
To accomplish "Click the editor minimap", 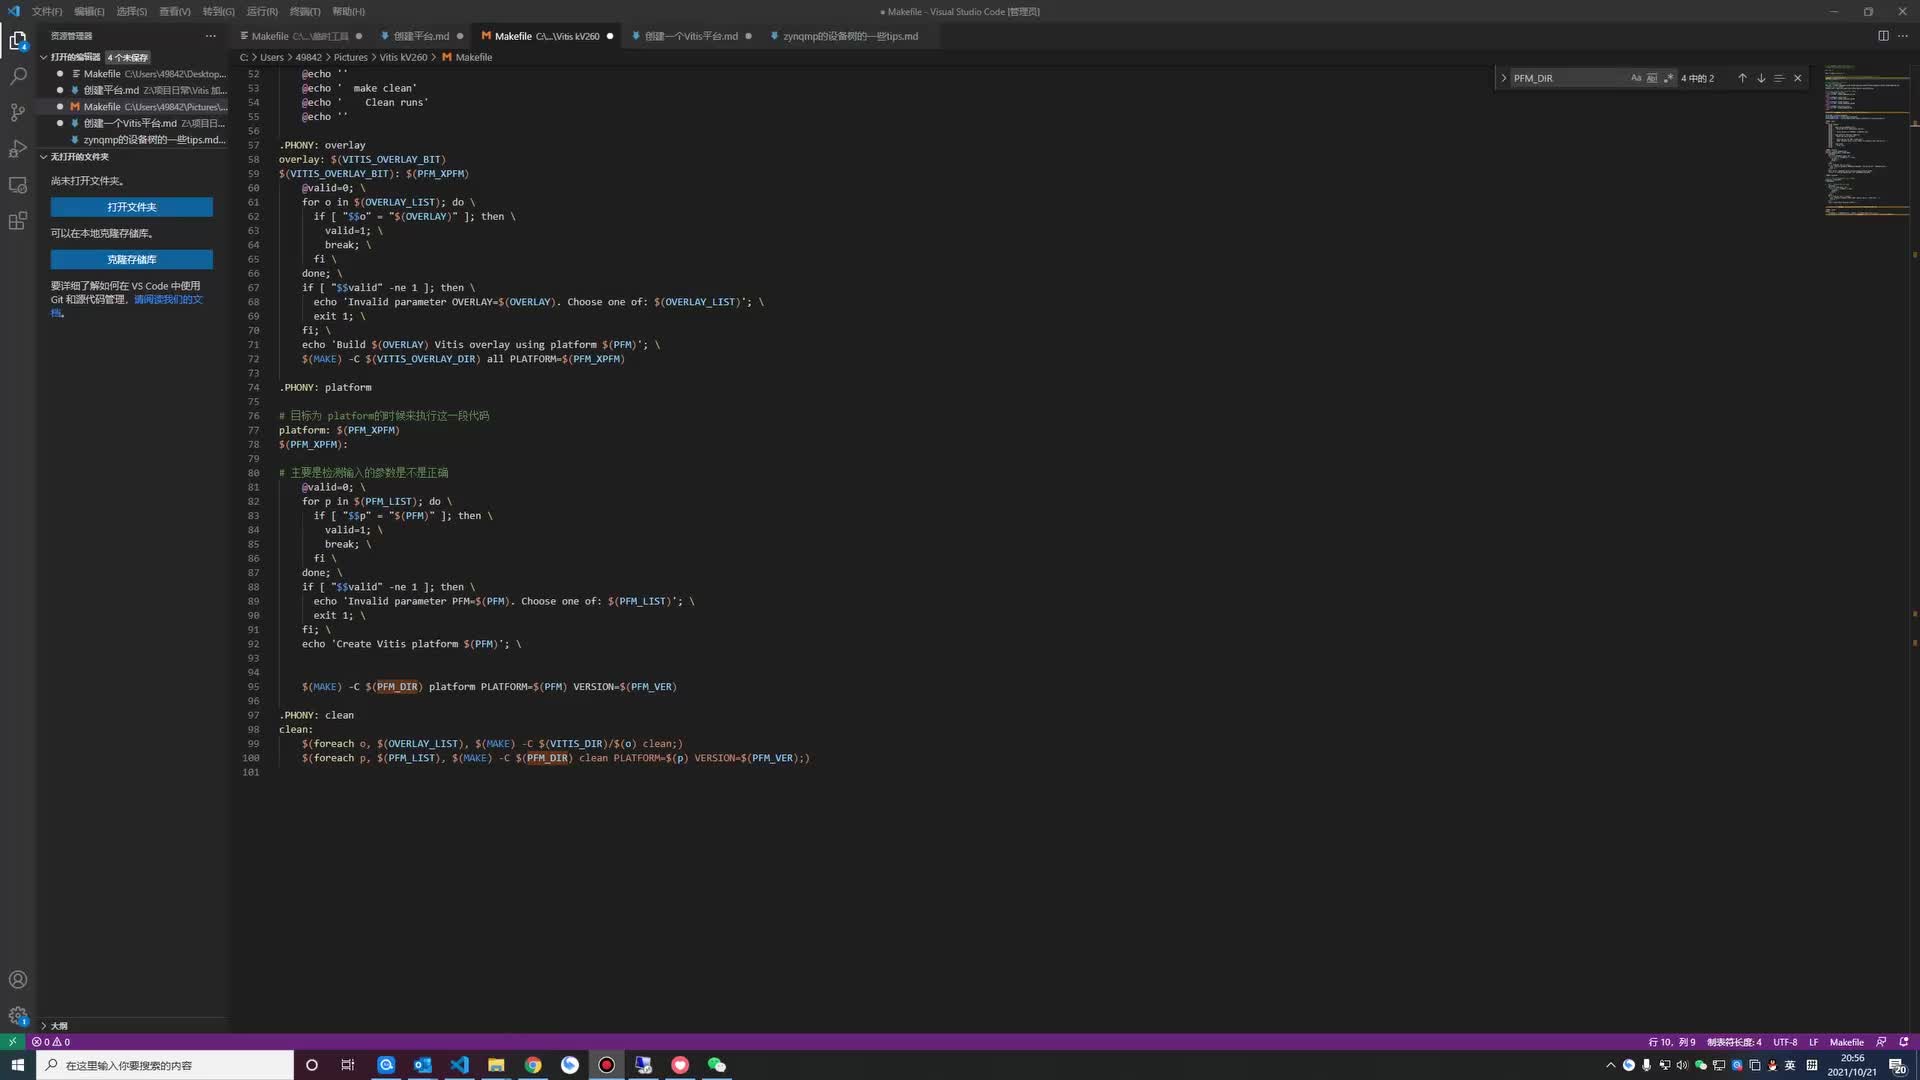I will point(1866,140).
